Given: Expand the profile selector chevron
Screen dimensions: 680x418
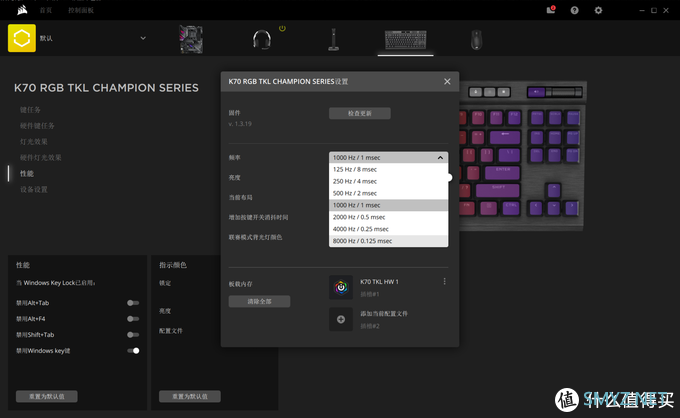Looking at the screenshot, I should pyautogui.click(x=143, y=38).
